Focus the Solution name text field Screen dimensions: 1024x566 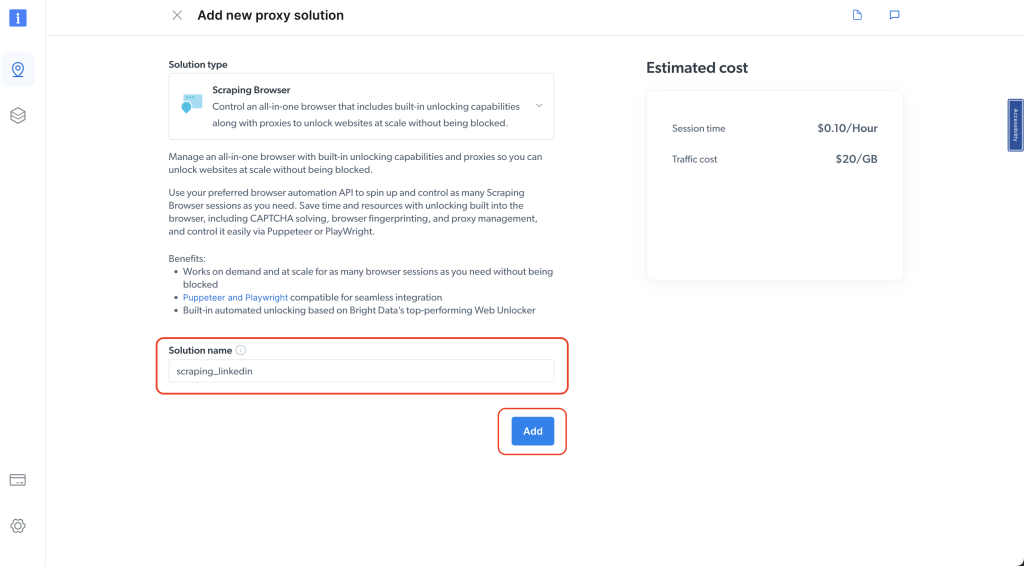(x=361, y=371)
